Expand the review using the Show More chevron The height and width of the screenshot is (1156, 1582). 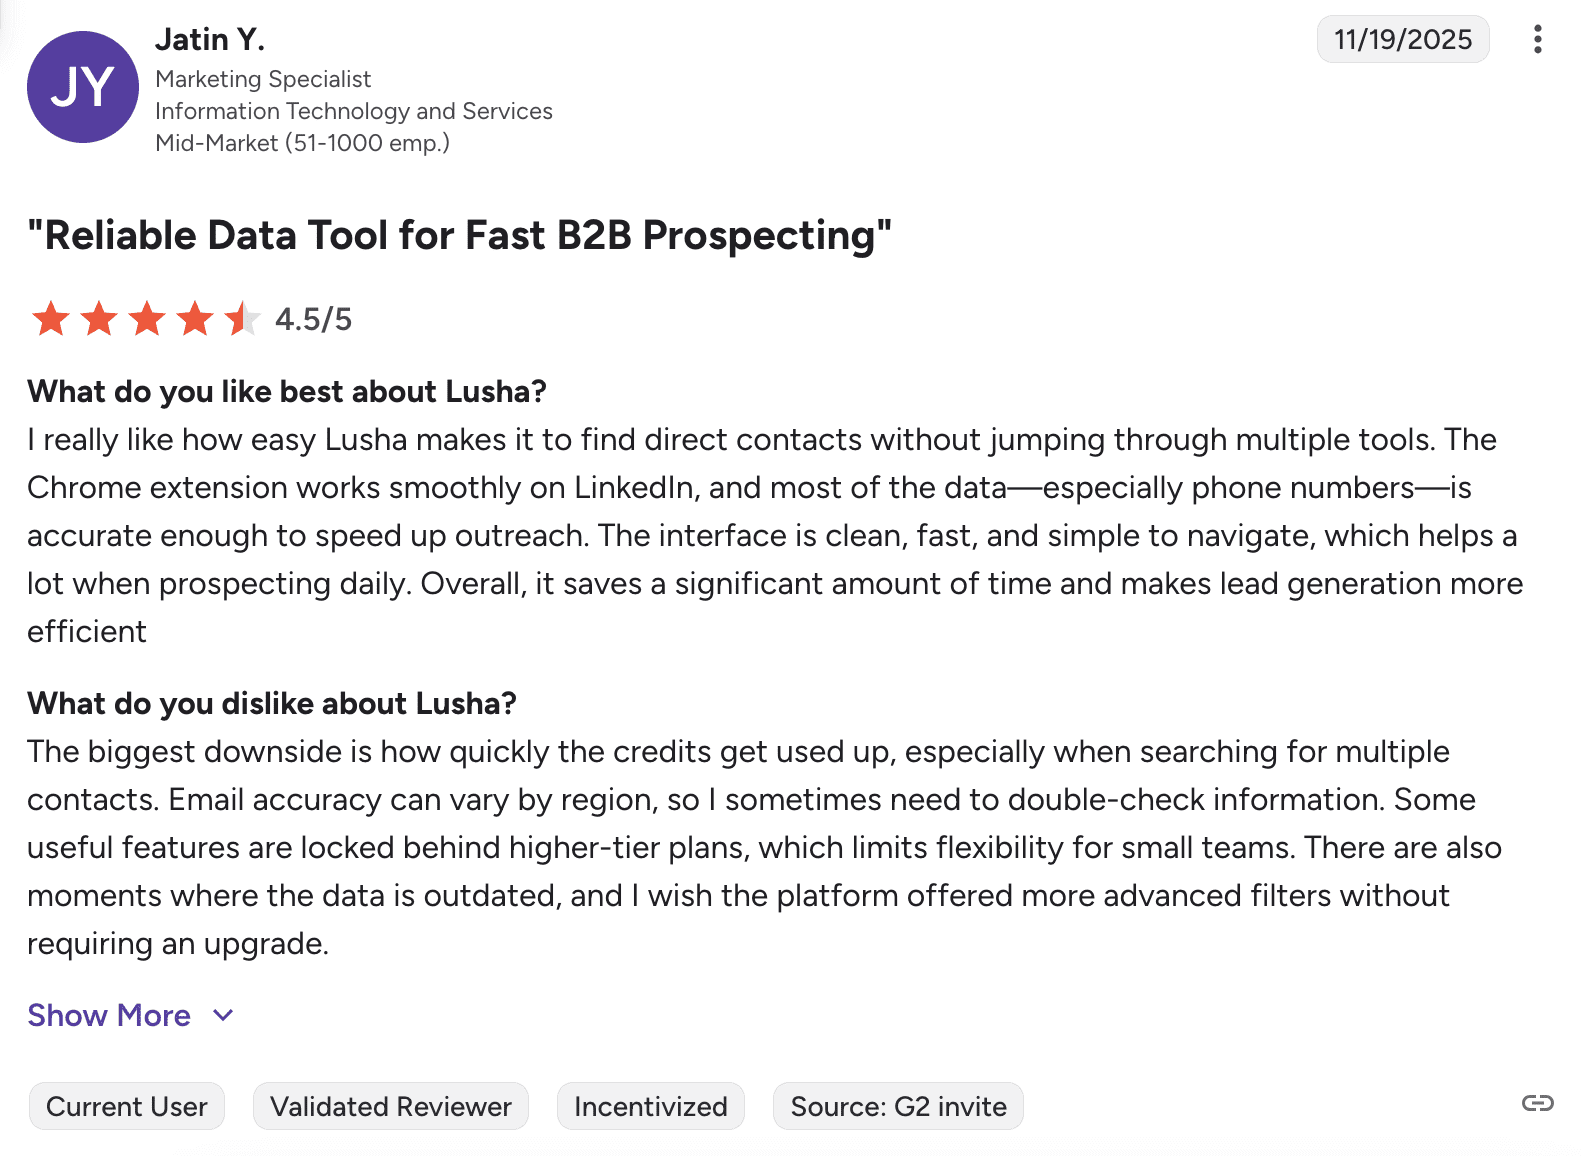(224, 1016)
